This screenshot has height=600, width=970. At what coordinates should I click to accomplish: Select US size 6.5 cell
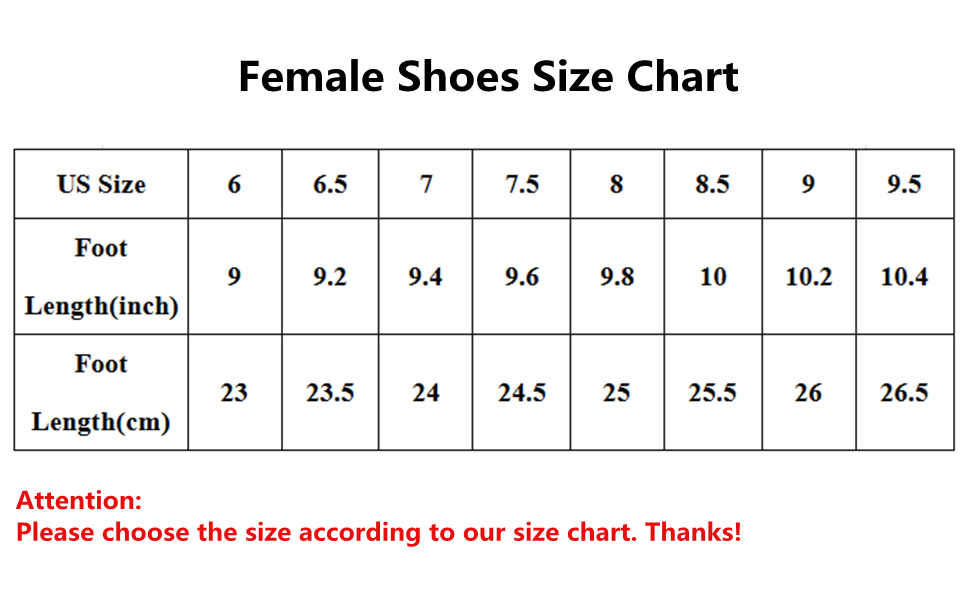pos(330,184)
